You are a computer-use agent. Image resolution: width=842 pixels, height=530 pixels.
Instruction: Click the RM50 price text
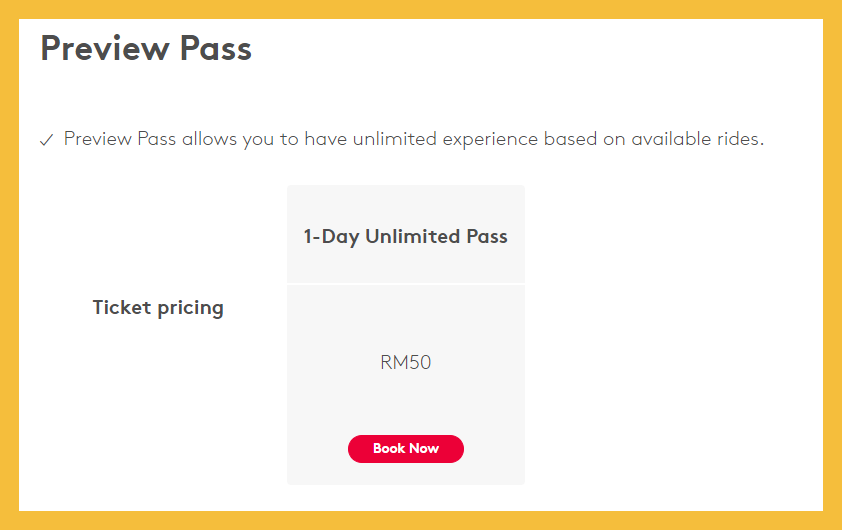(x=405, y=362)
